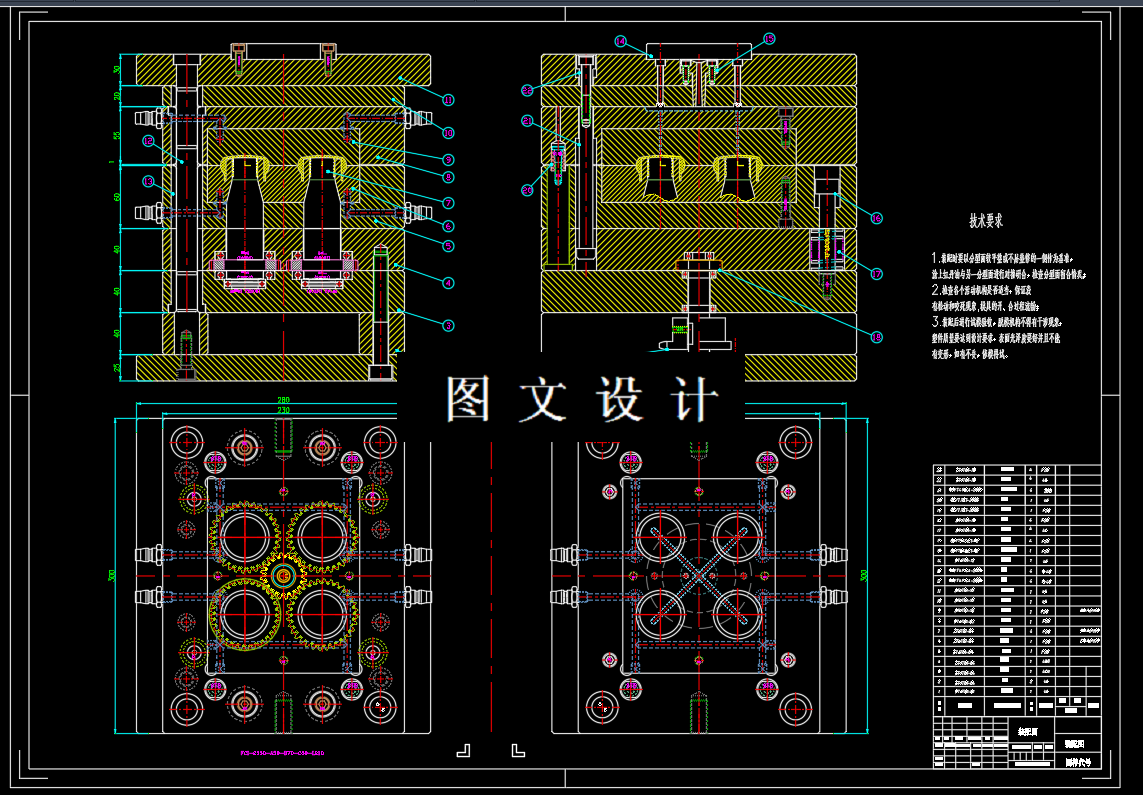Select callout balloon 20
Screen dimensions: 1143x795
528,190
